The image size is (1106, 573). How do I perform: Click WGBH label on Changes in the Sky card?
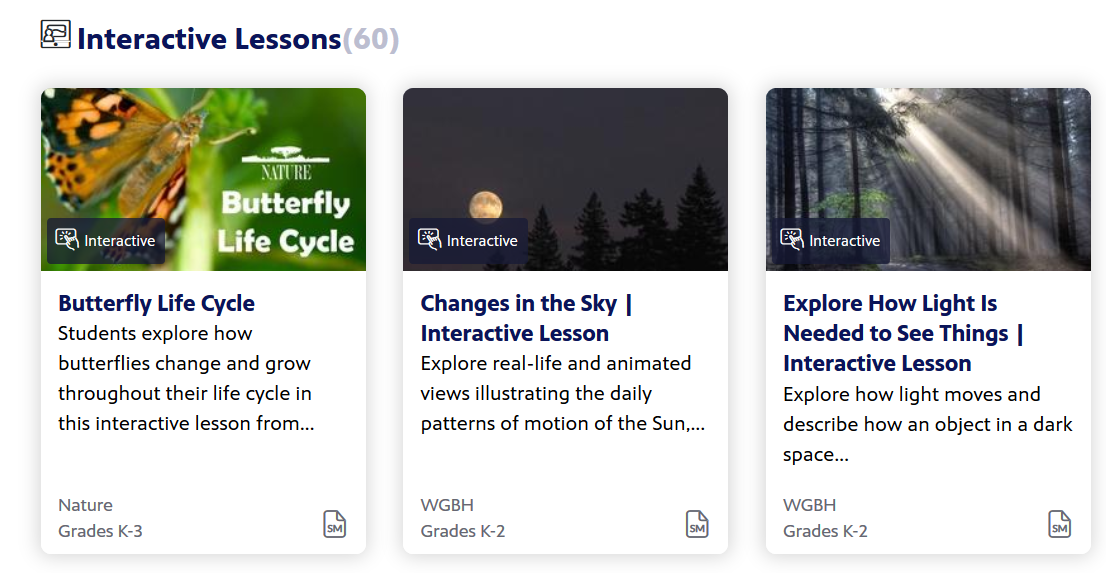tap(447, 505)
